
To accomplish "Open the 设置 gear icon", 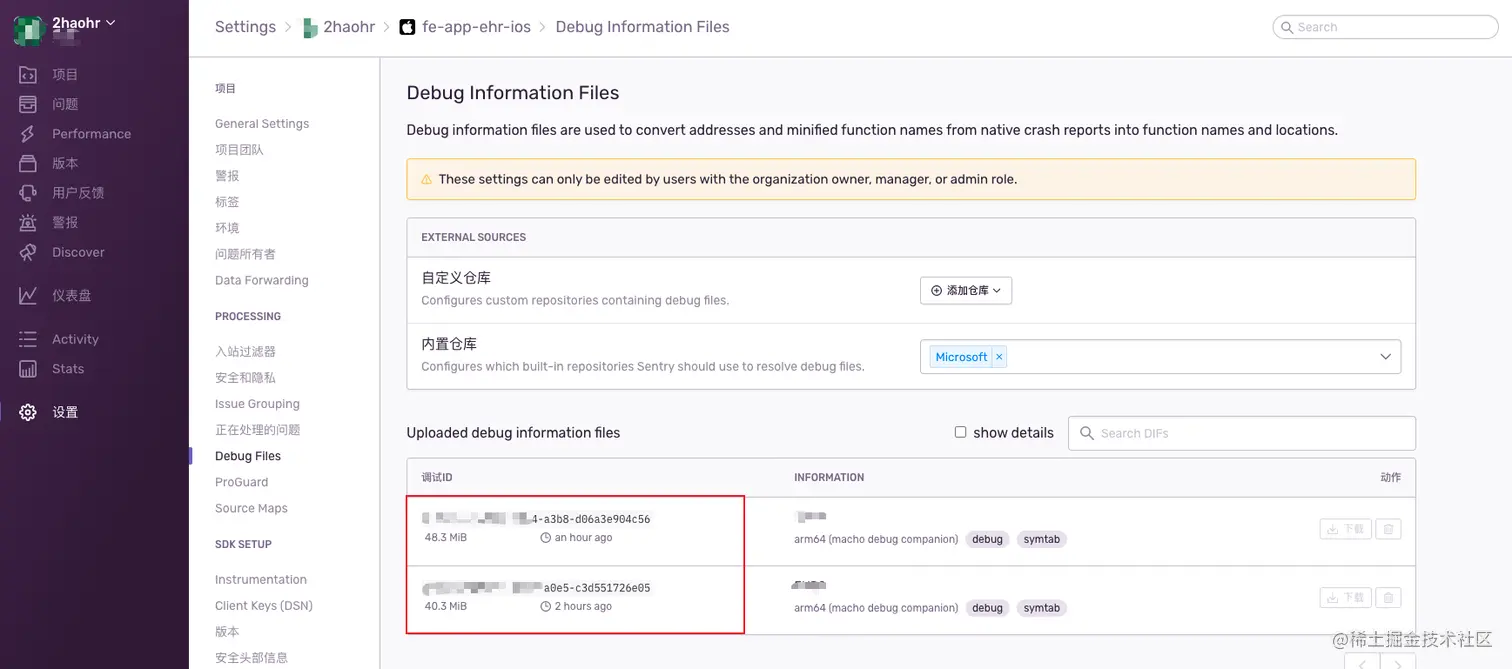I will point(28,412).
